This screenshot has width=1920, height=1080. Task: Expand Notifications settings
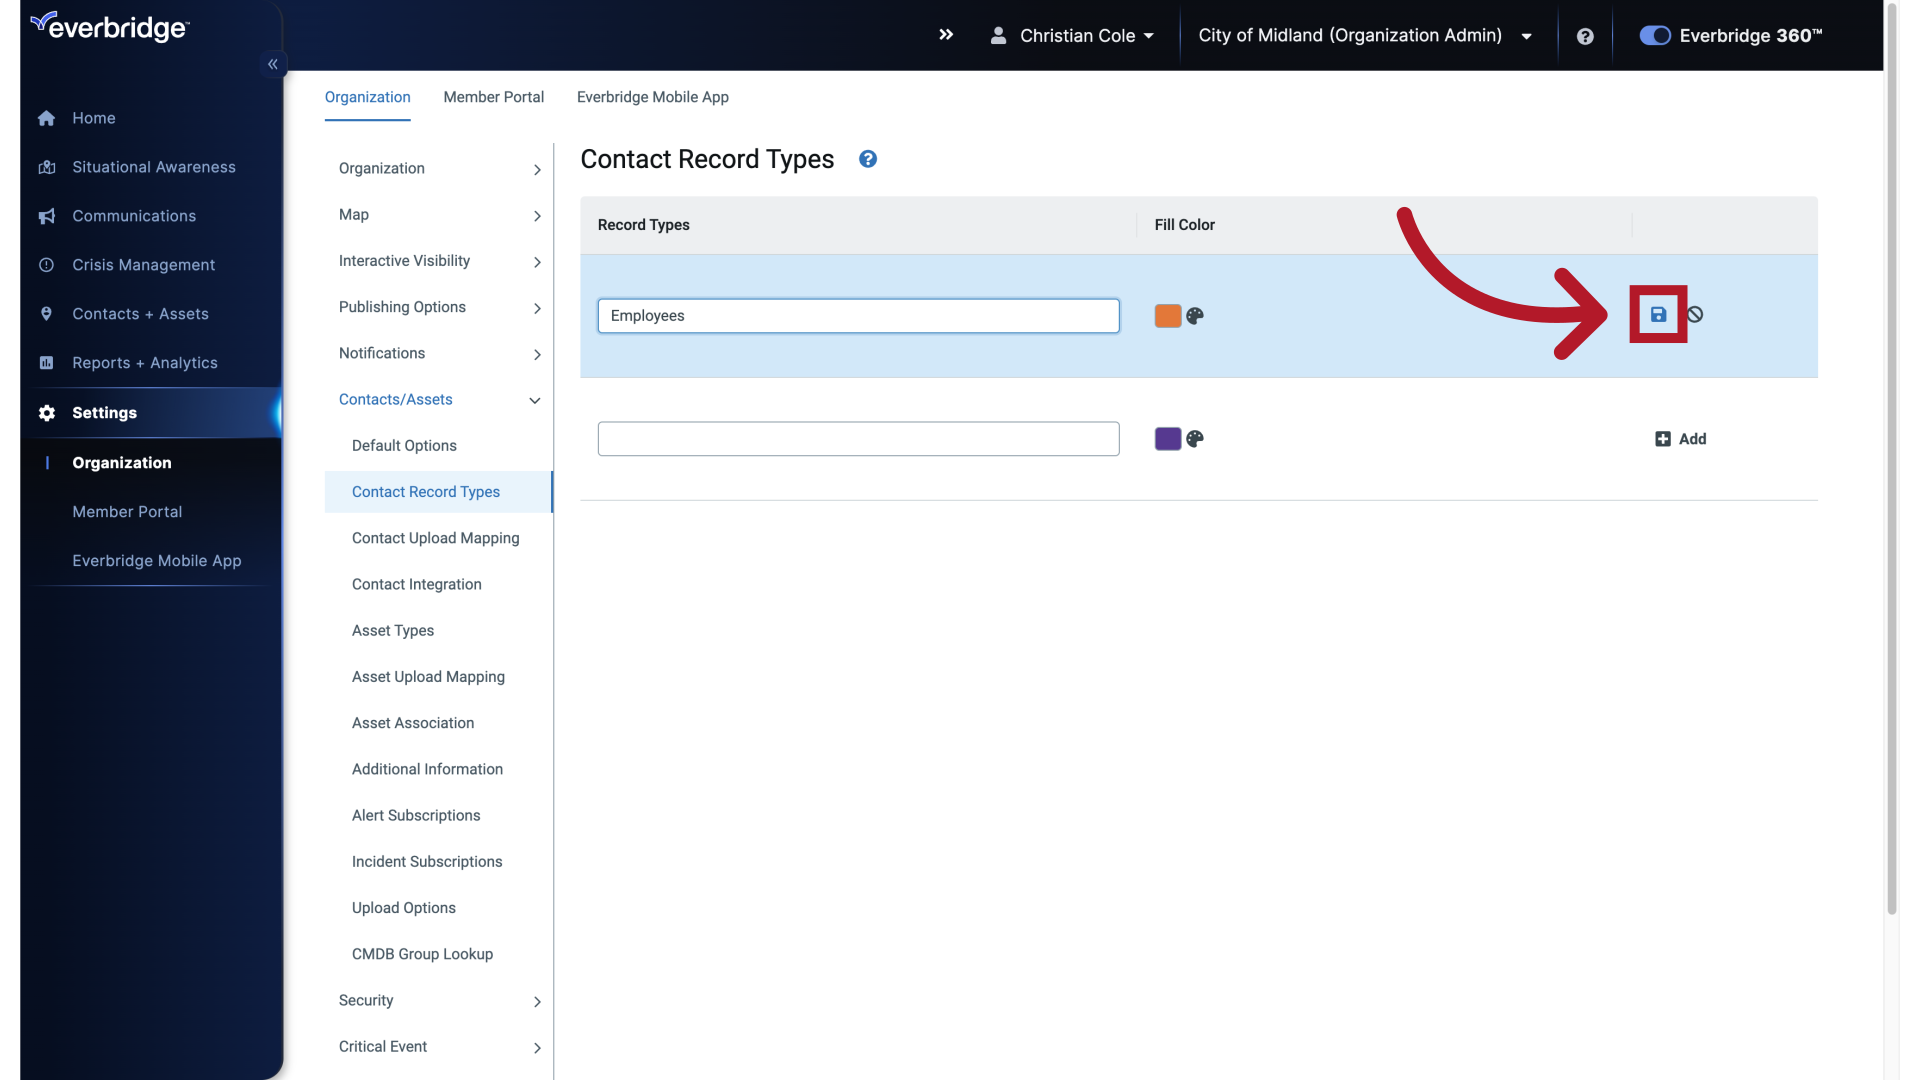point(440,353)
